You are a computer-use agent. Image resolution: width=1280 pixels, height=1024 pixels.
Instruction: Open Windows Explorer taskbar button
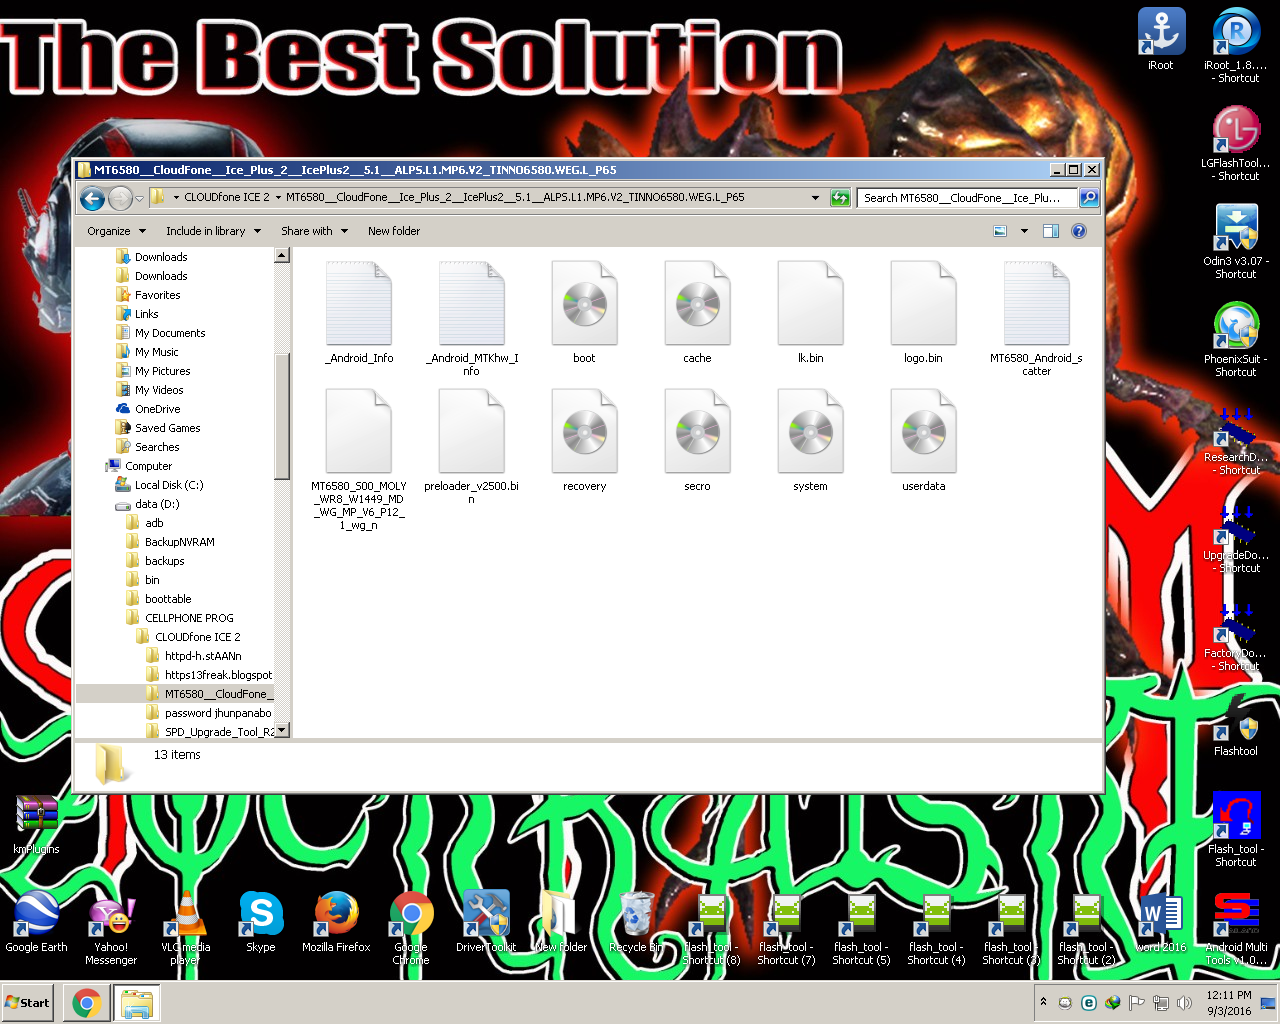pyautogui.click(x=137, y=1003)
